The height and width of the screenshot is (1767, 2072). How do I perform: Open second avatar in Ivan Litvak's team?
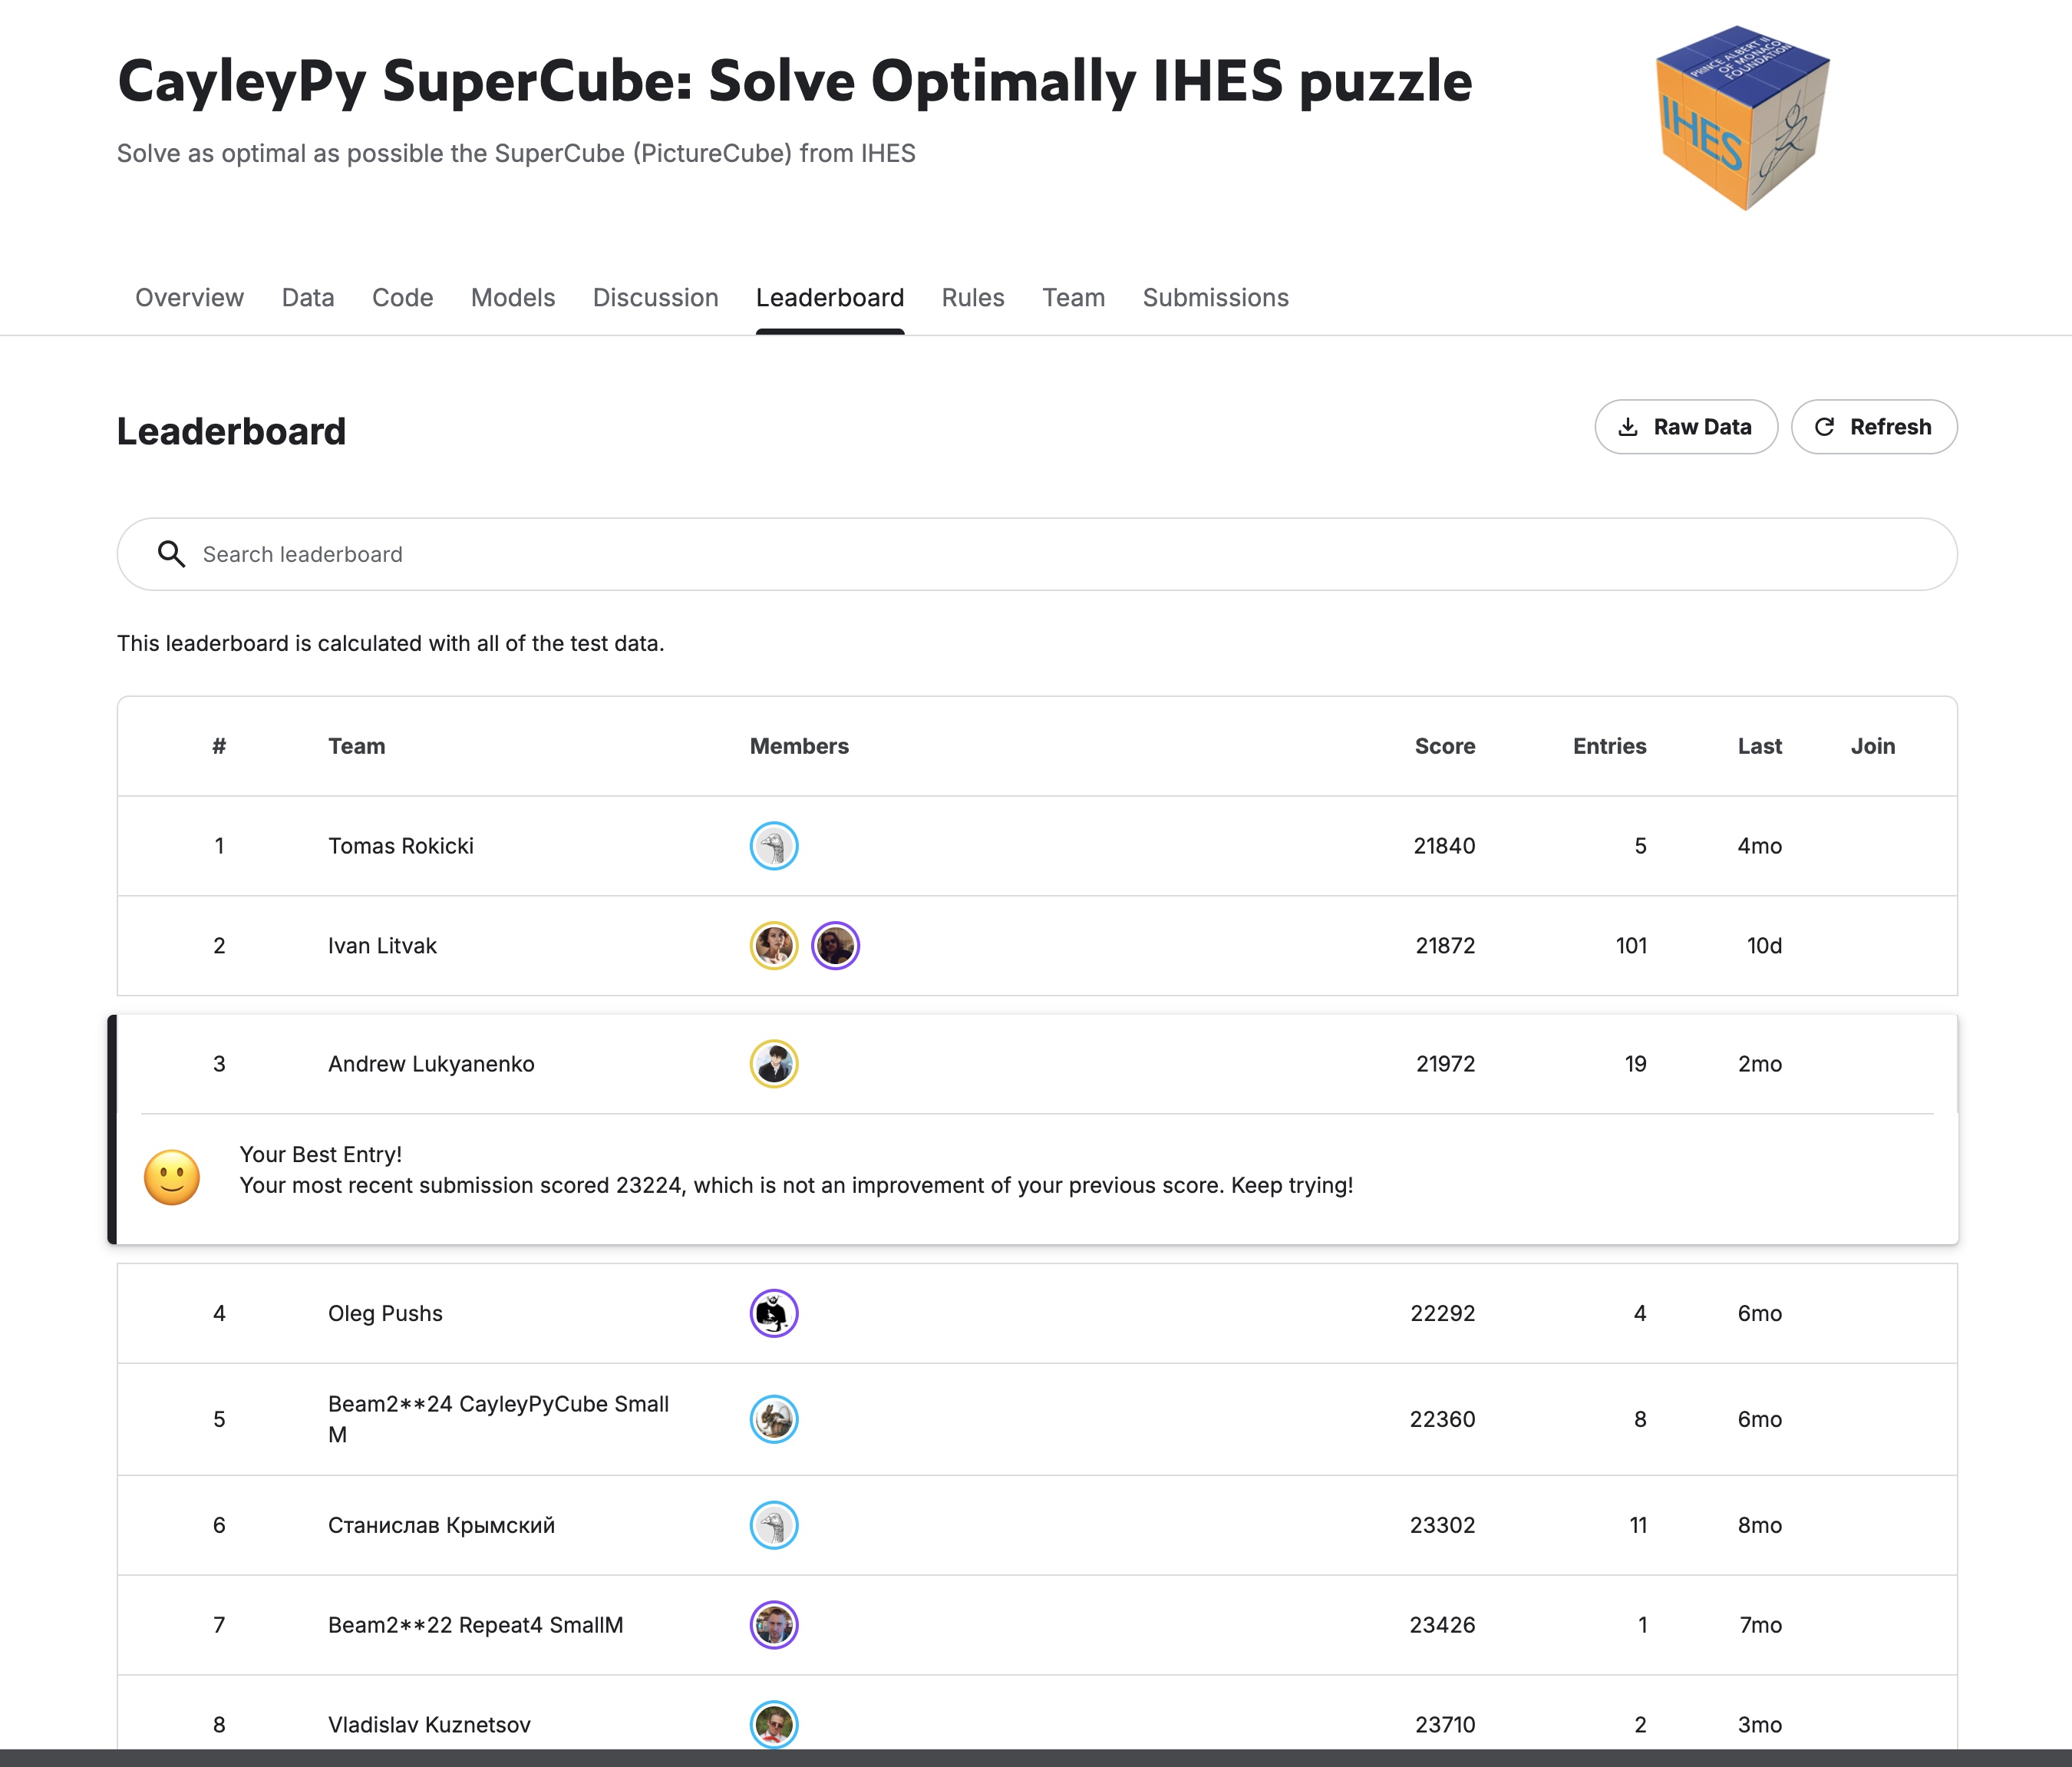[x=835, y=946]
